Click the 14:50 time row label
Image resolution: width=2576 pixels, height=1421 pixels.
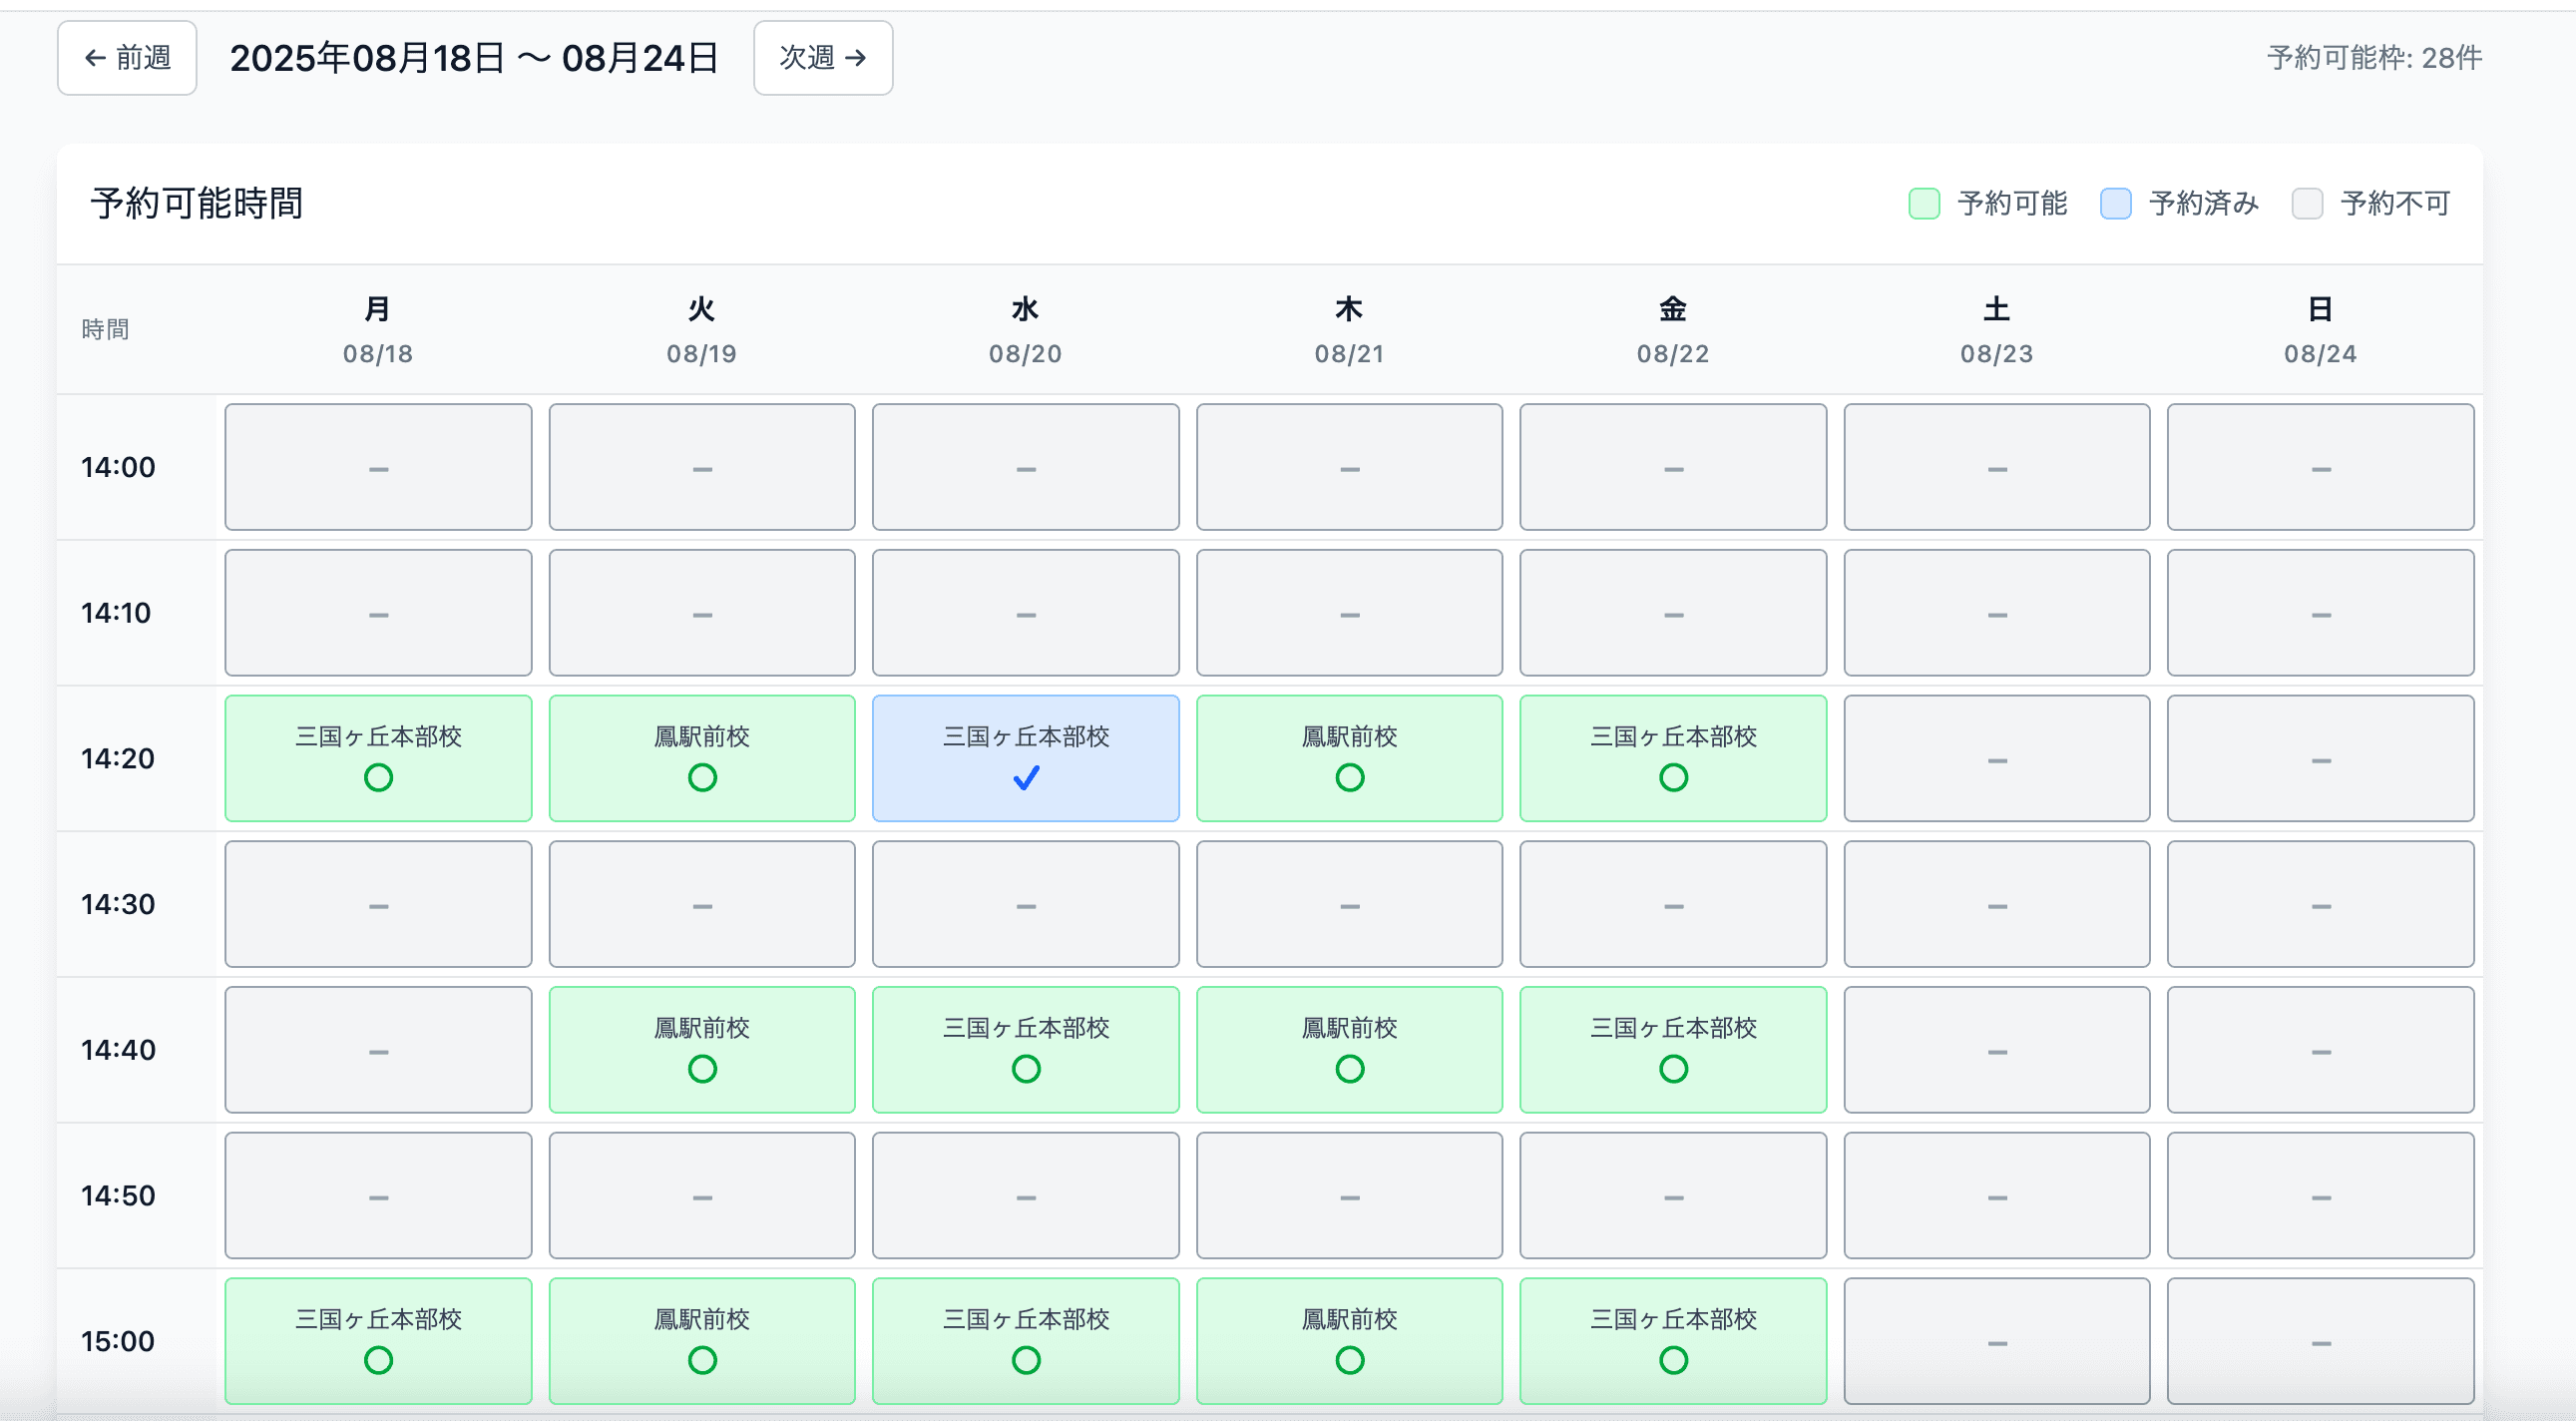[118, 1195]
